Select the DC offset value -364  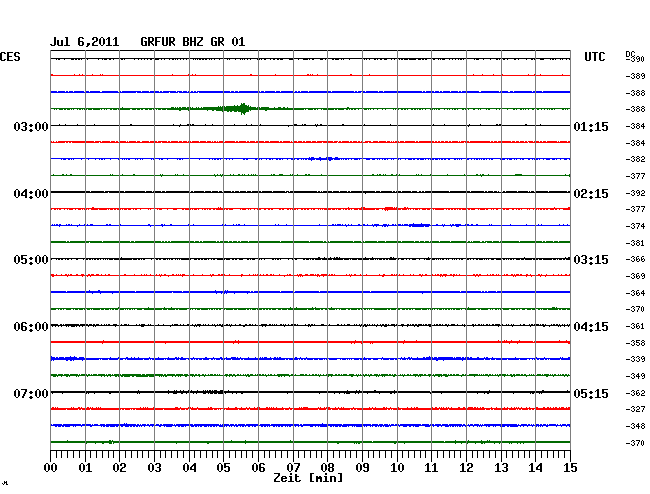(x=635, y=293)
